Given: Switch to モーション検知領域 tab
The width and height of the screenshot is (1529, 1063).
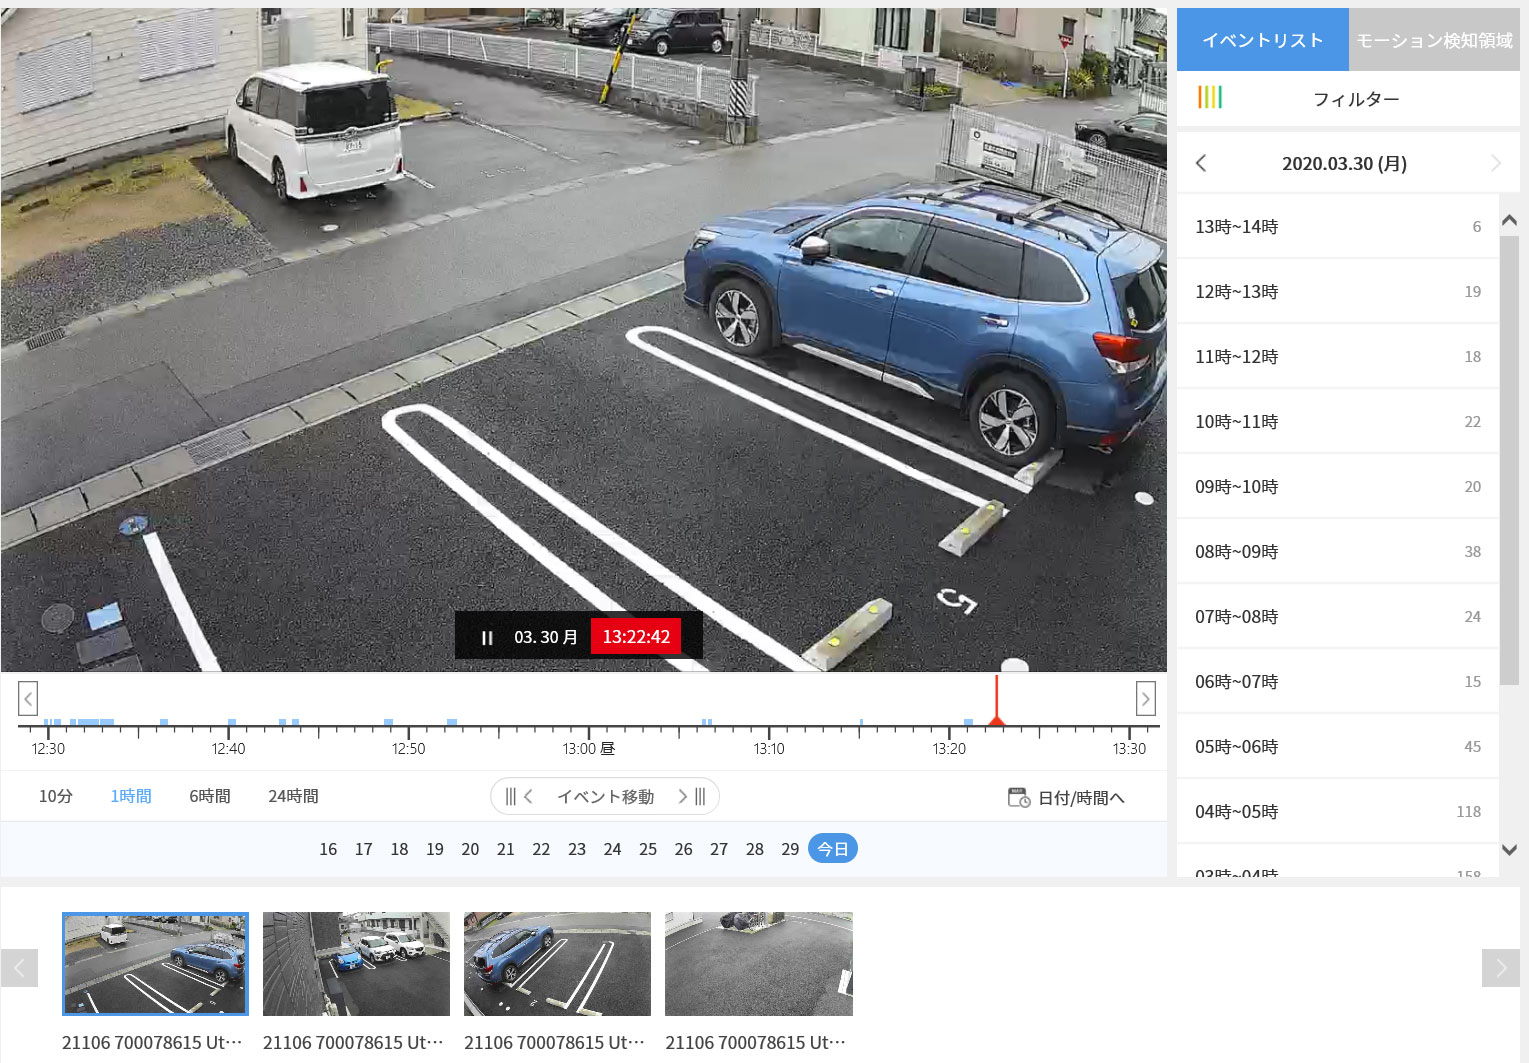Looking at the screenshot, I should [x=1434, y=41].
